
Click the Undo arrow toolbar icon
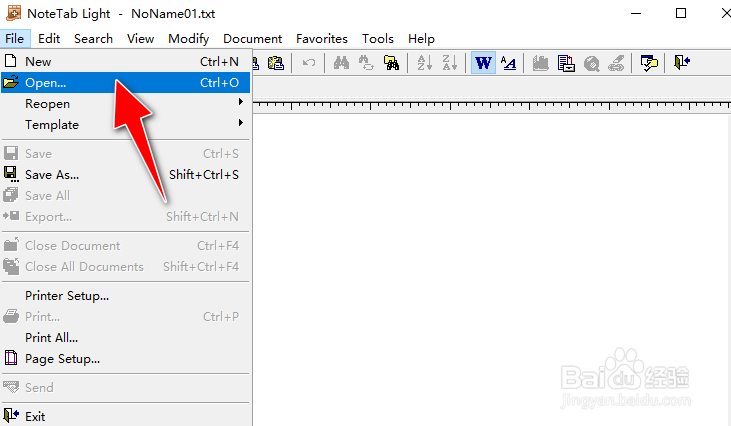coord(309,62)
